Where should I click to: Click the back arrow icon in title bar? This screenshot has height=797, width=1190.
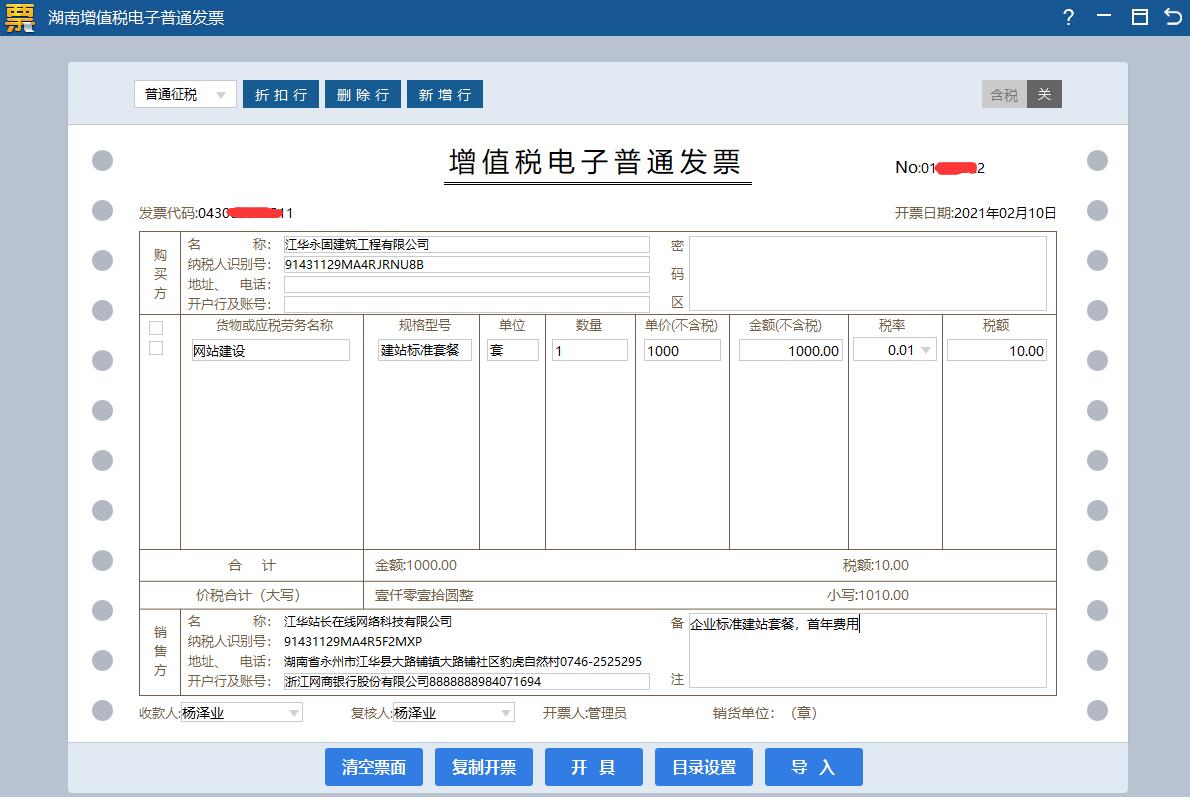1173,17
